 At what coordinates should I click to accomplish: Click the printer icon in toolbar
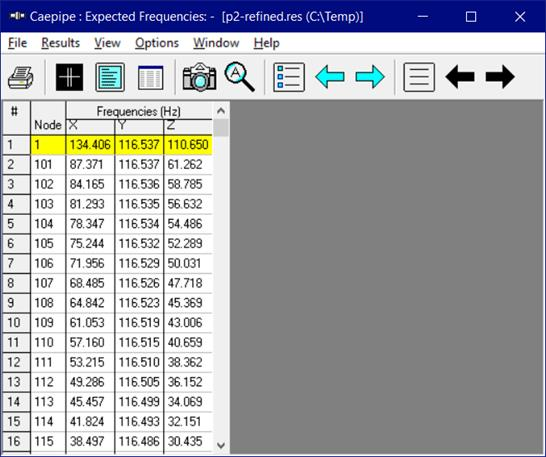pos(21,77)
